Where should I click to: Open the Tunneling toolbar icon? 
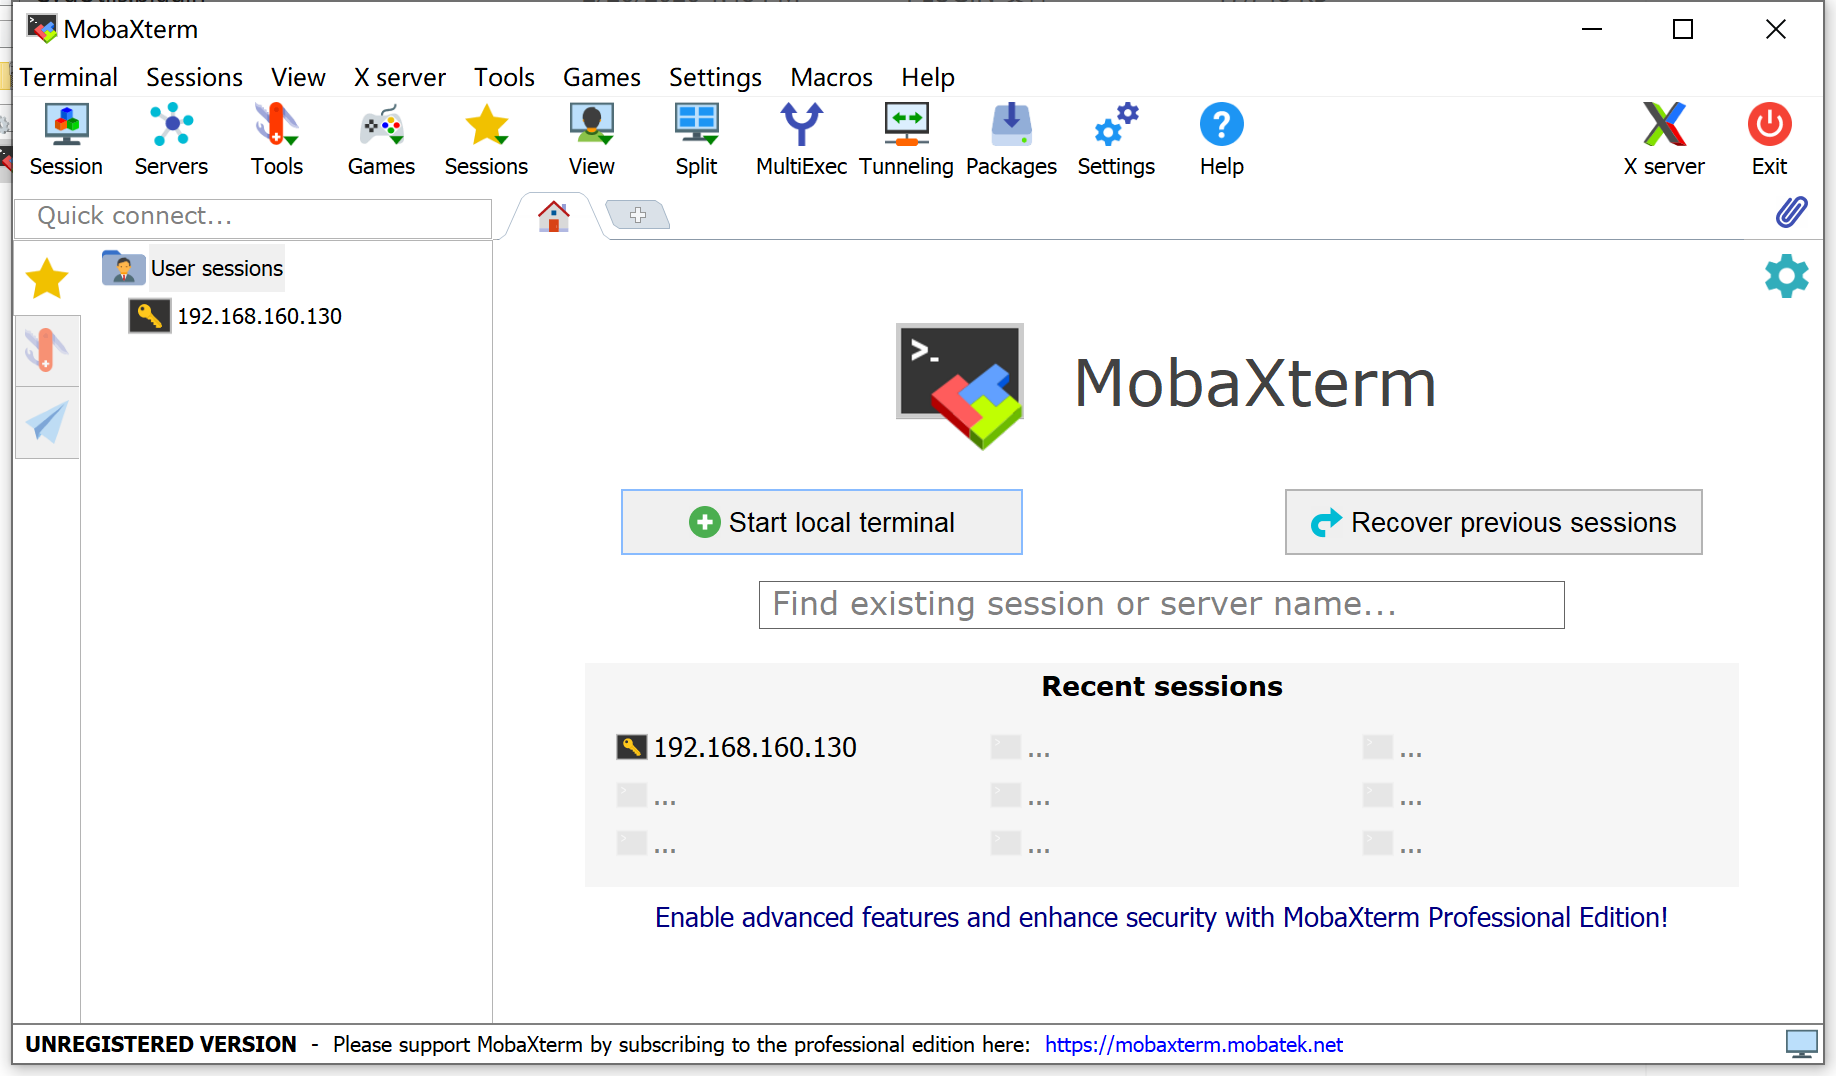click(x=906, y=140)
